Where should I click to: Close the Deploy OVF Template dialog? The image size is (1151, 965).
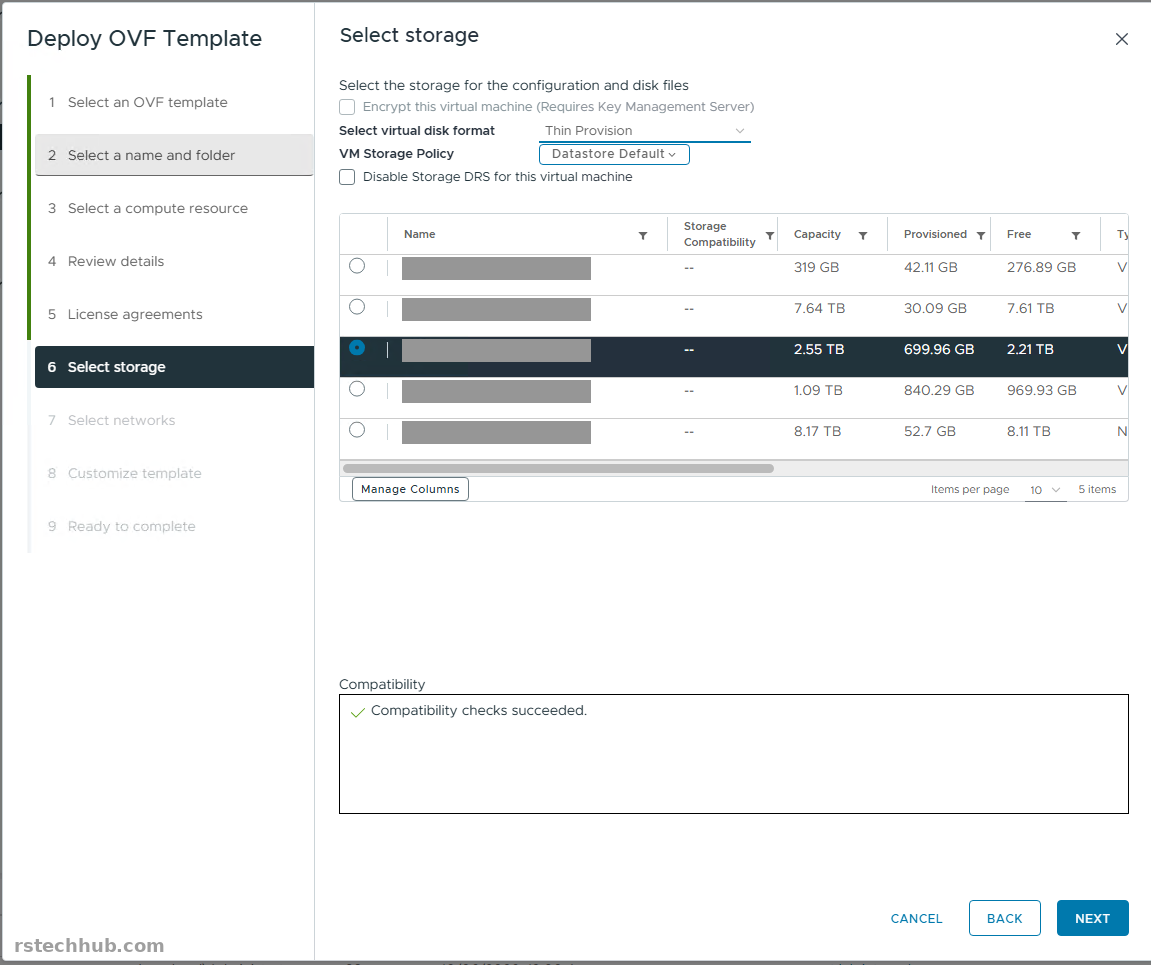(x=1122, y=39)
